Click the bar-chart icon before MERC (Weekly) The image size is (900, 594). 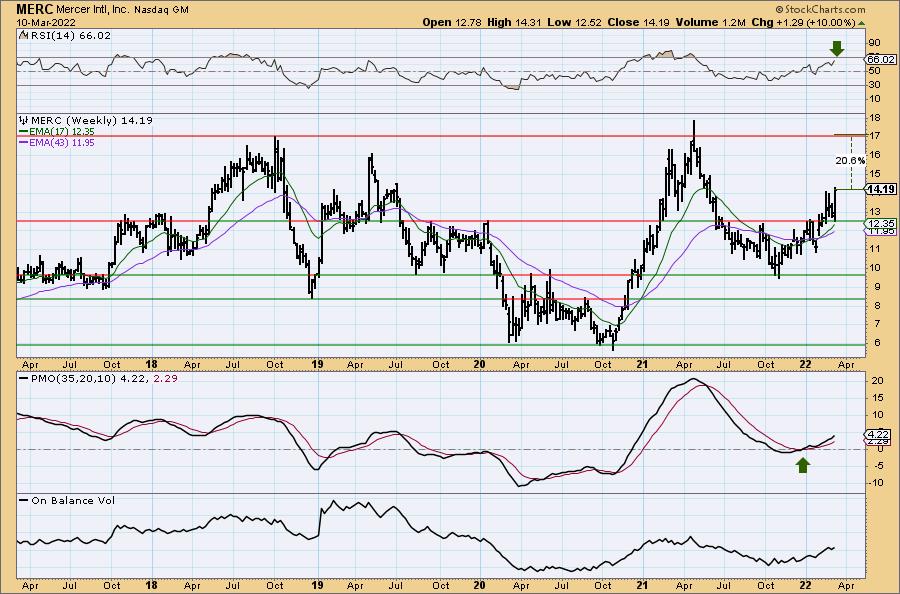tap(24, 121)
